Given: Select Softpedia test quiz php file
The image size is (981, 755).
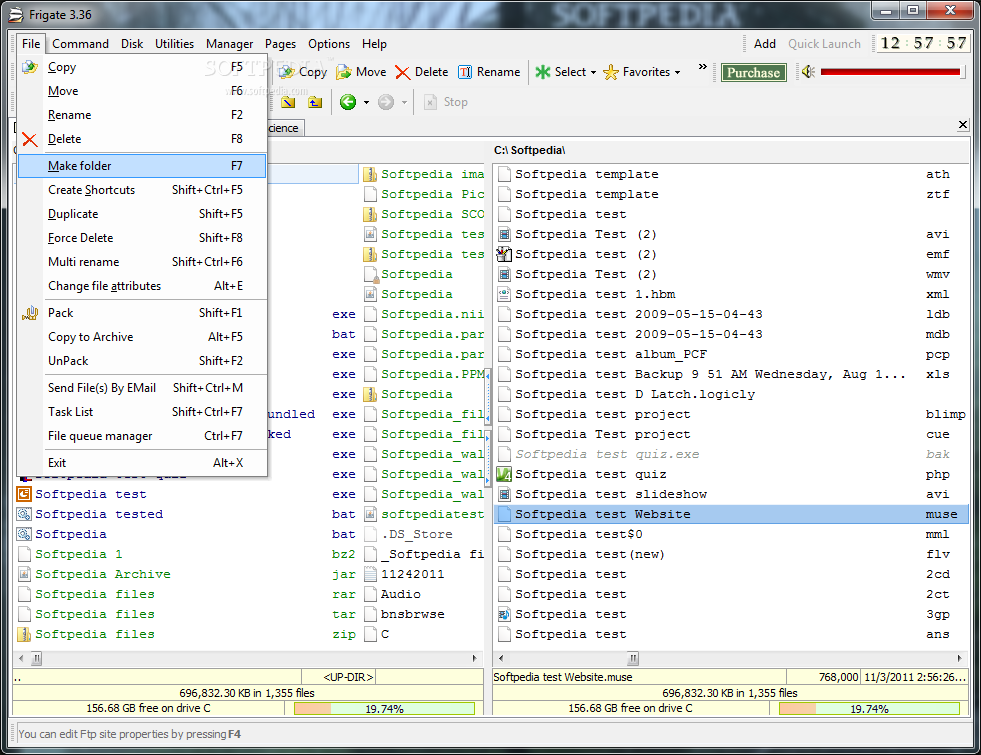Looking at the screenshot, I should pos(731,474).
